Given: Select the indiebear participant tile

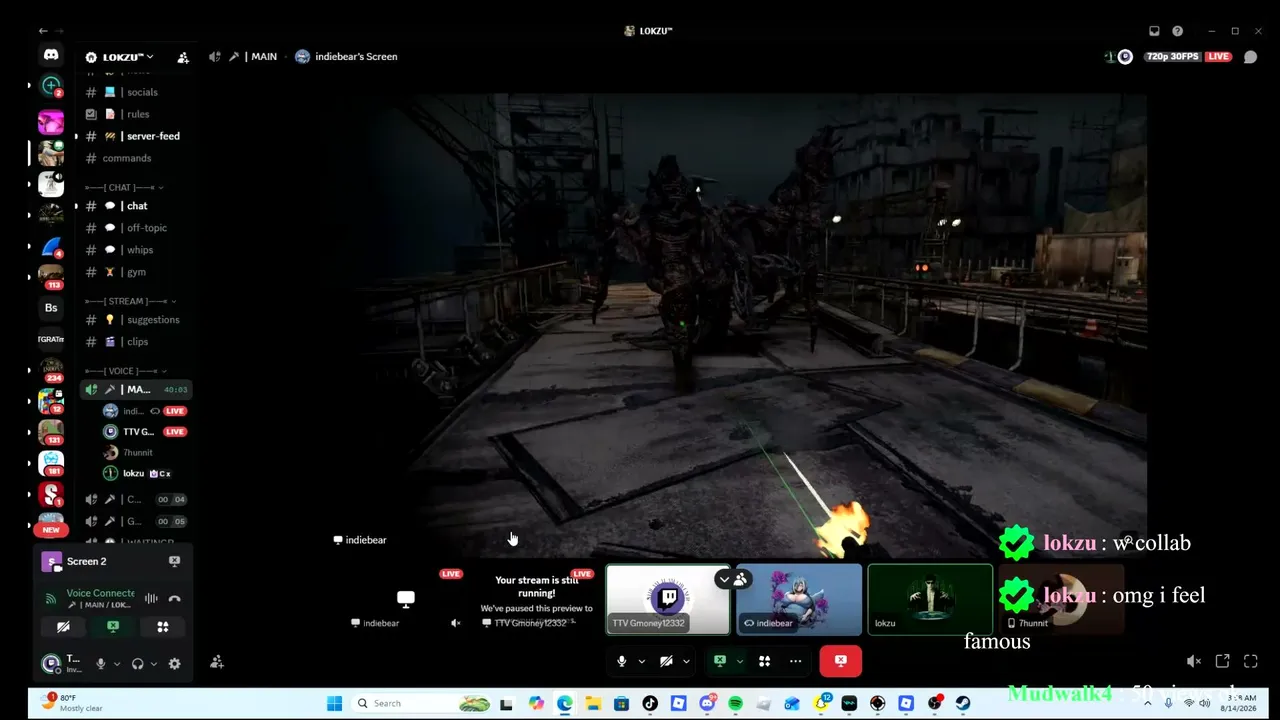Looking at the screenshot, I should [799, 600].
